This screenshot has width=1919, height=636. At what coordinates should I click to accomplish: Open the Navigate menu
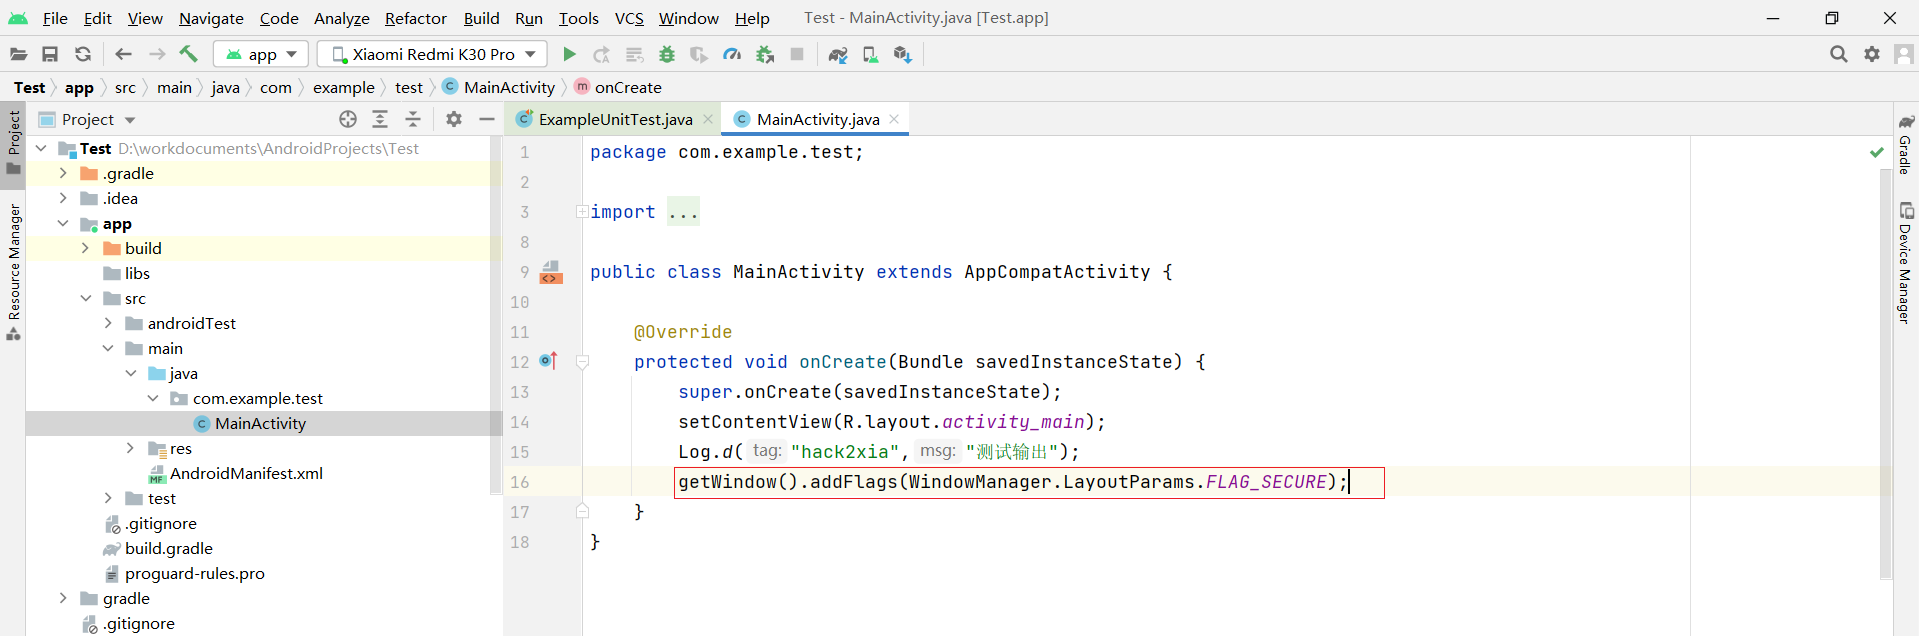tap(211, 18)
